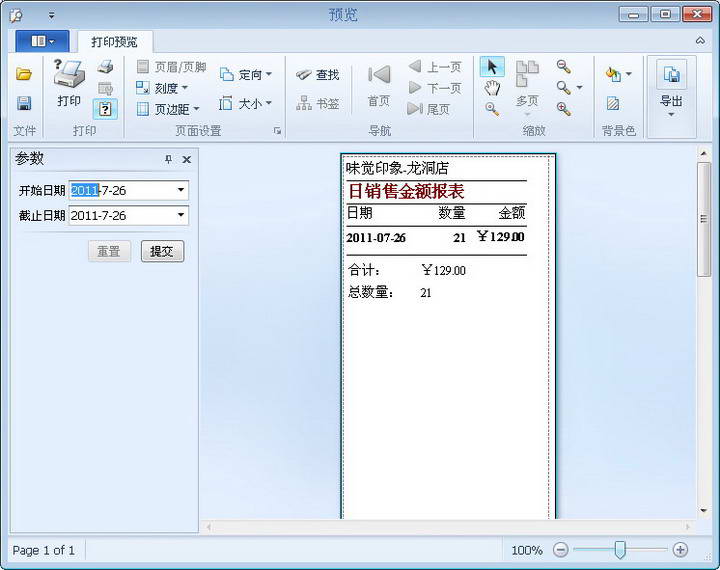Close the 参数 parameters panel
The image size is (720, 570).
coord(186,159)
